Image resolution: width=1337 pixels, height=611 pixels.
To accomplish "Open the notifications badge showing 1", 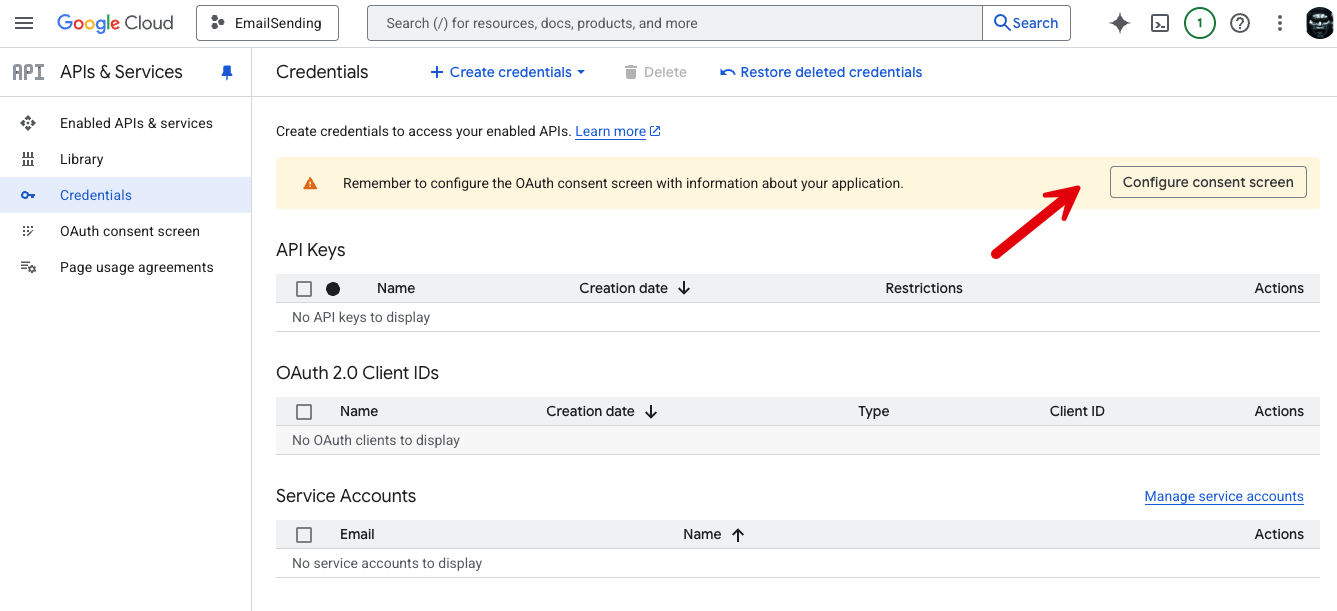I will pyautogui.click(x=1199, y=23).
